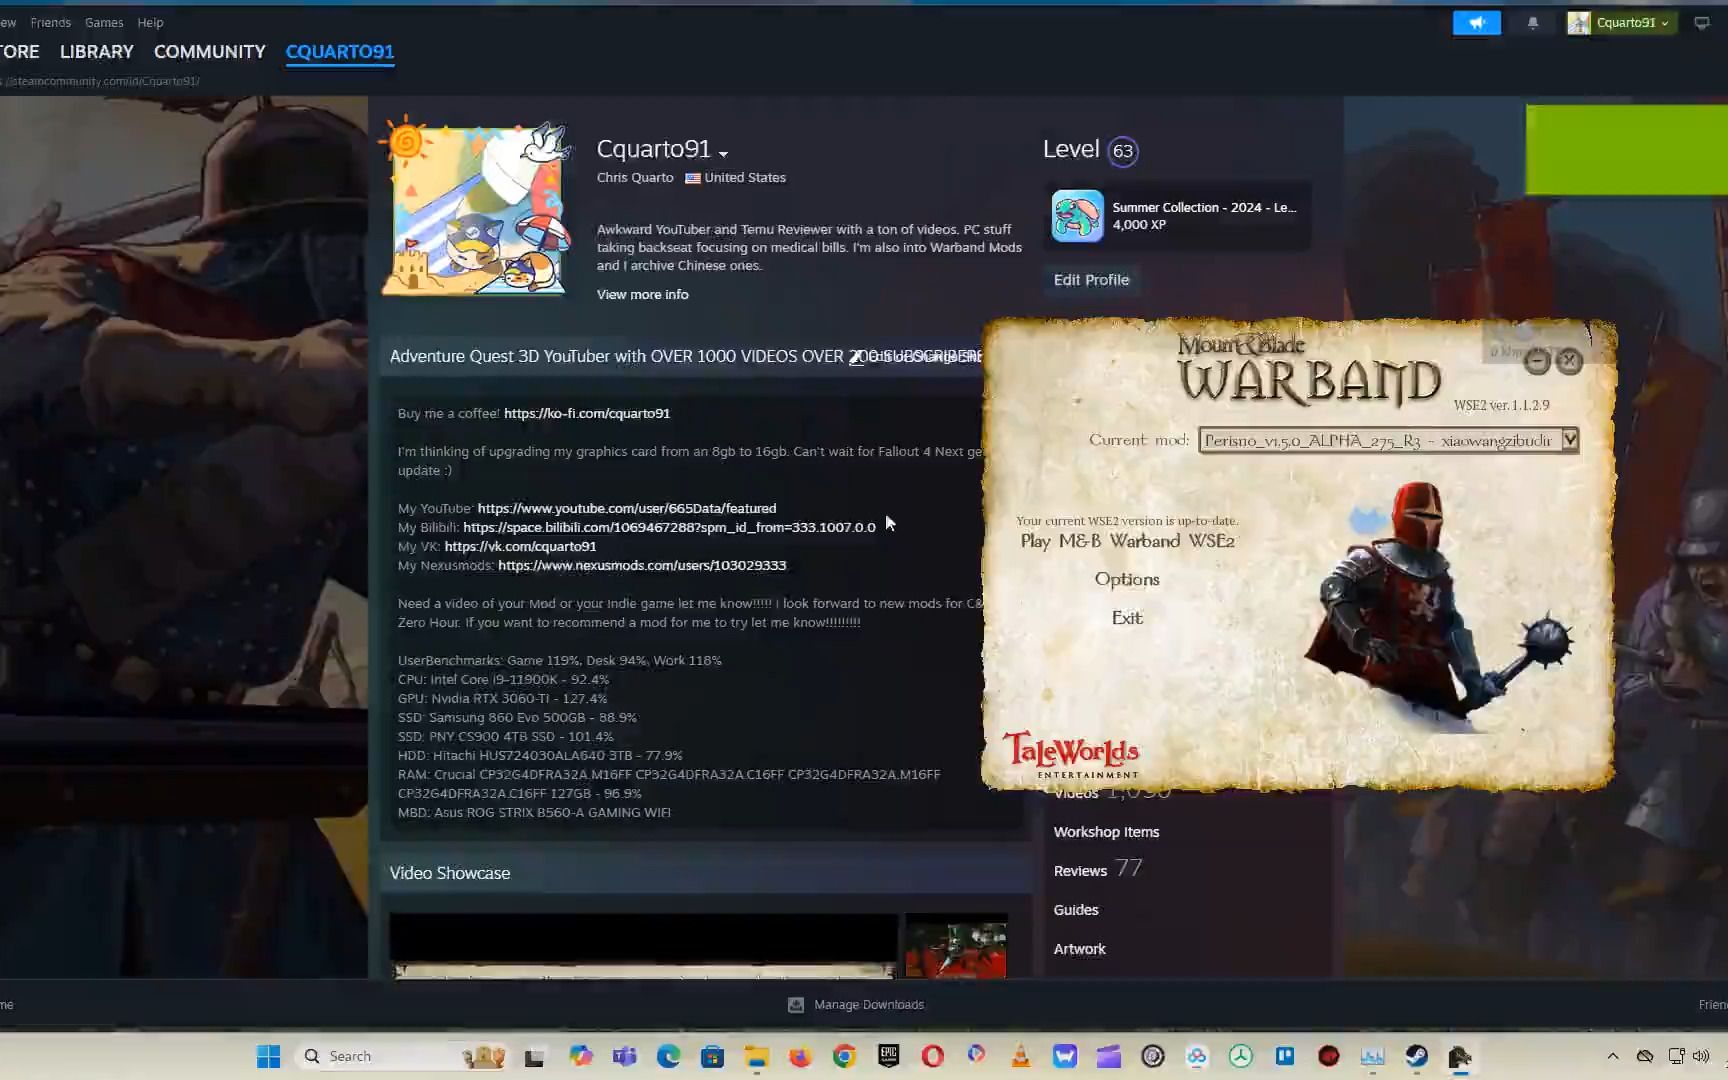The width and height of the screenshot is (1728, 1080).
Task: Open the volume control in system tray
Action: (1700, 1056)
